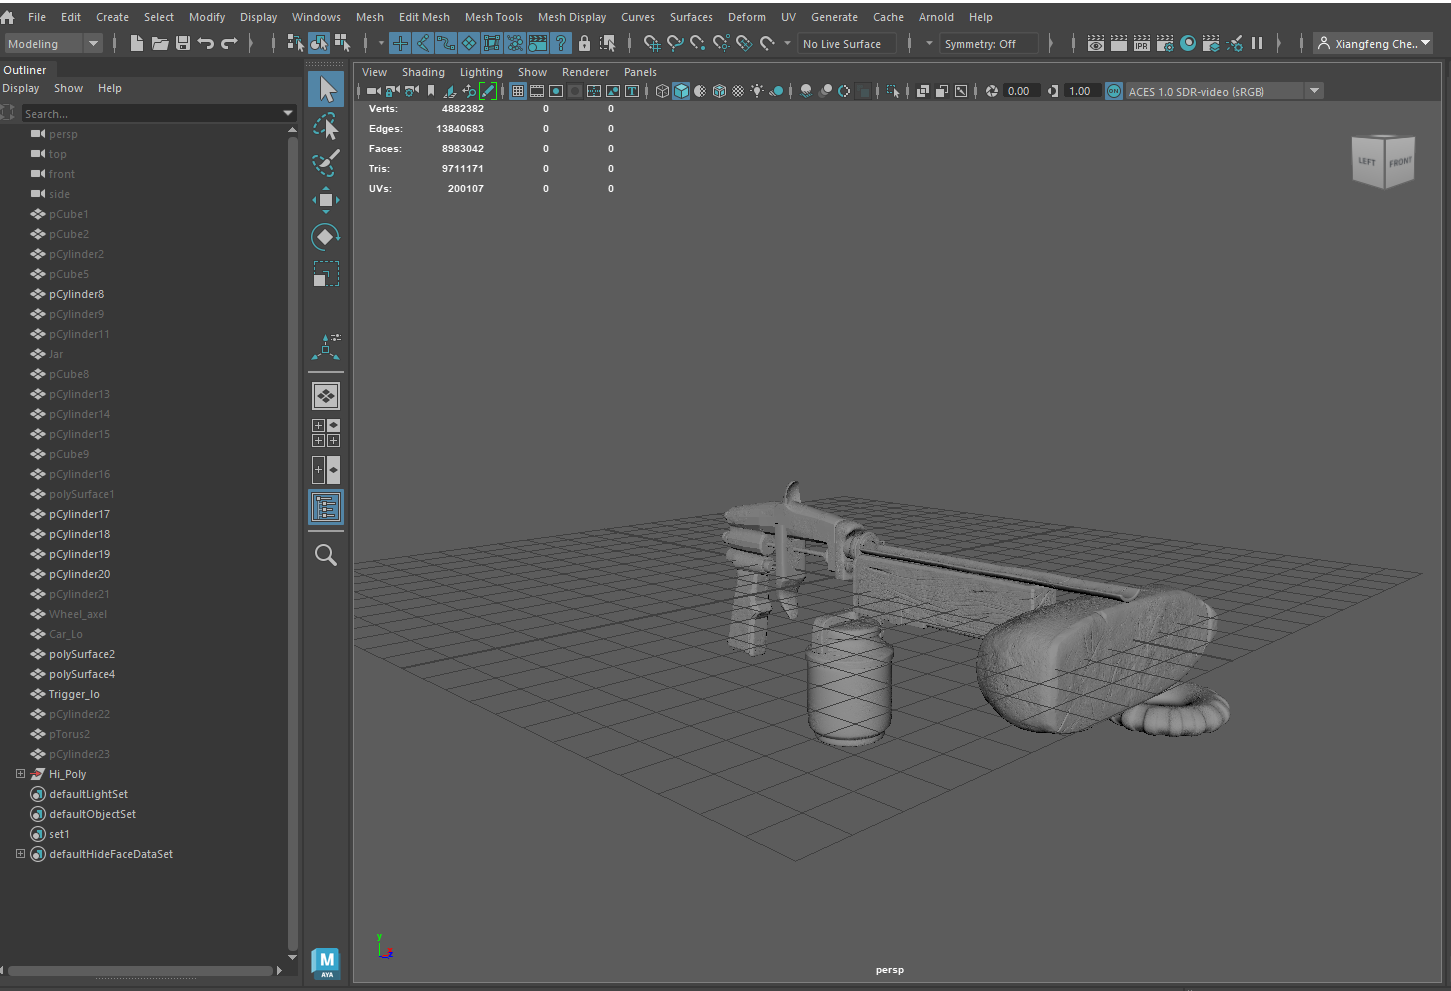Open the Edit Mesh menu
This screenshot has height=991, width=1451.
(x=424, y=17)
